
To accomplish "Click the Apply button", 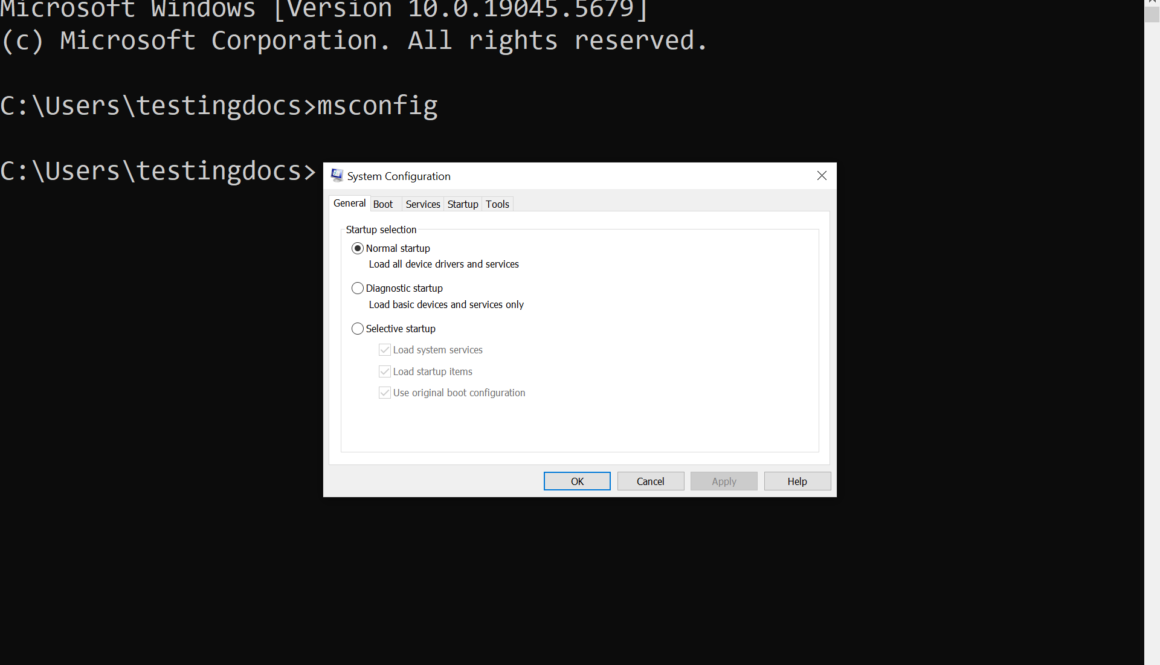I will (x=724, y=481).
